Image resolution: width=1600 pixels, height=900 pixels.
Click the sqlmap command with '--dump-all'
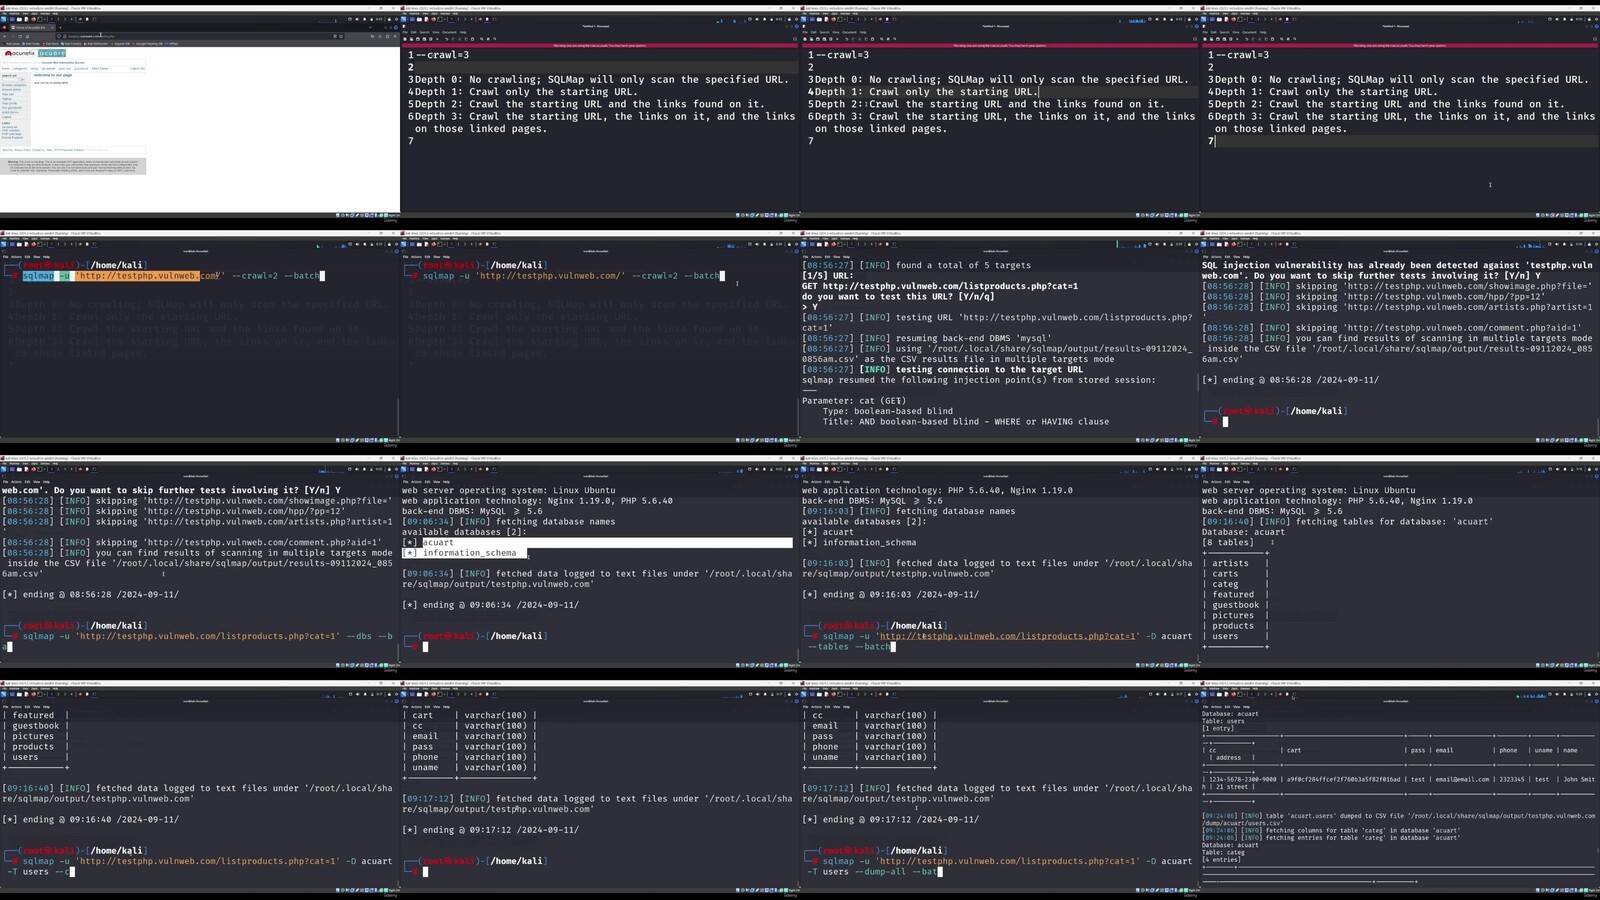click(x=998, y=866)
